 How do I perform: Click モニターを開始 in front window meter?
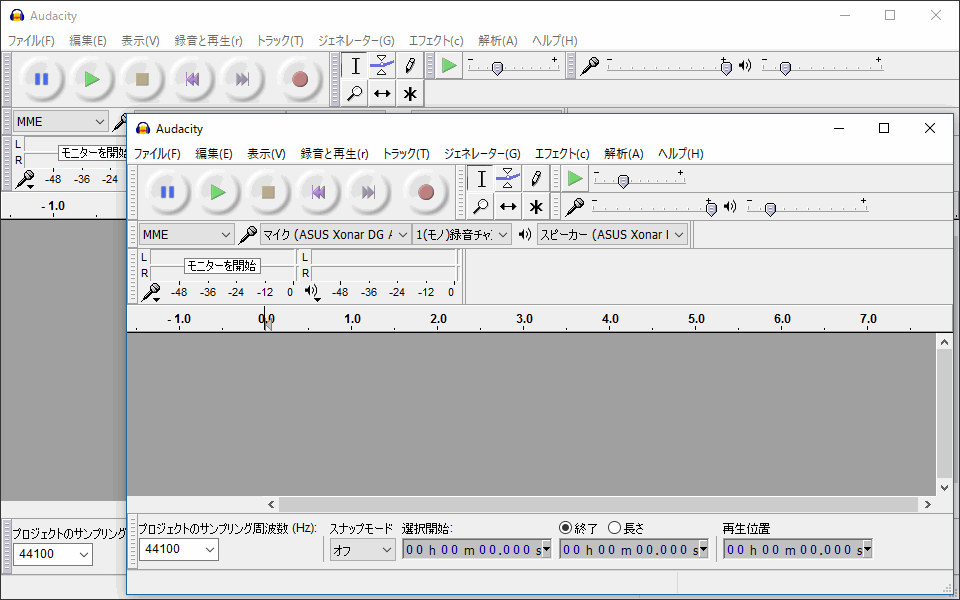click(222, 266)
